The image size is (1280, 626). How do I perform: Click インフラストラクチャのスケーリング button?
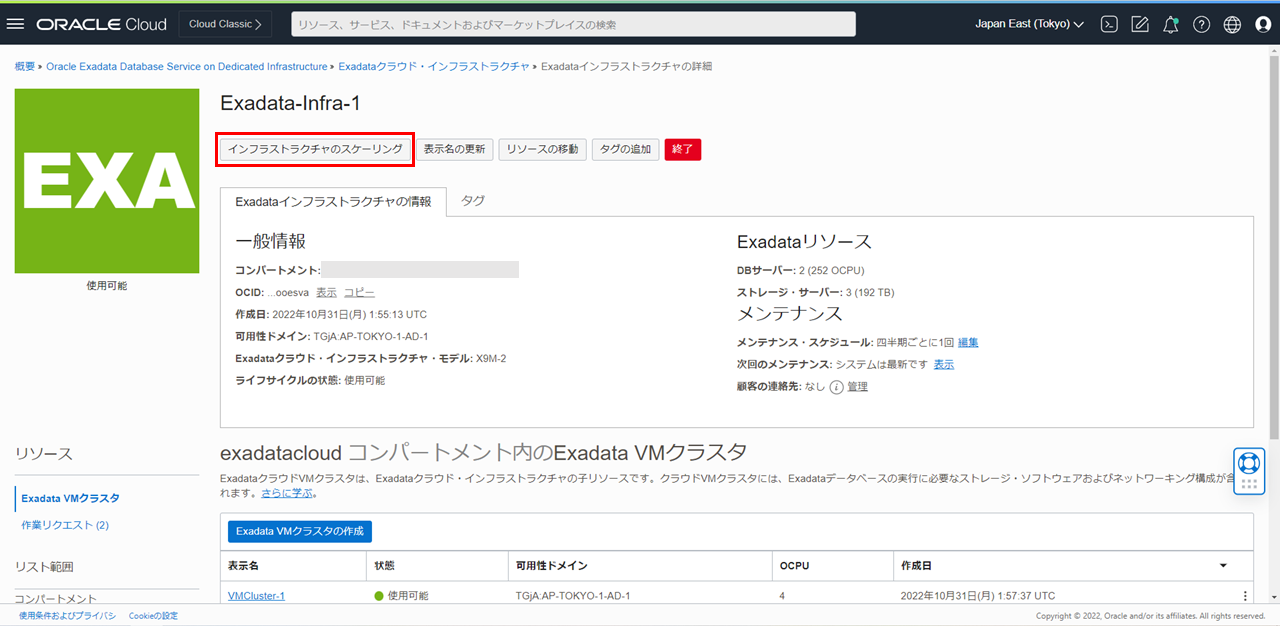315,149
